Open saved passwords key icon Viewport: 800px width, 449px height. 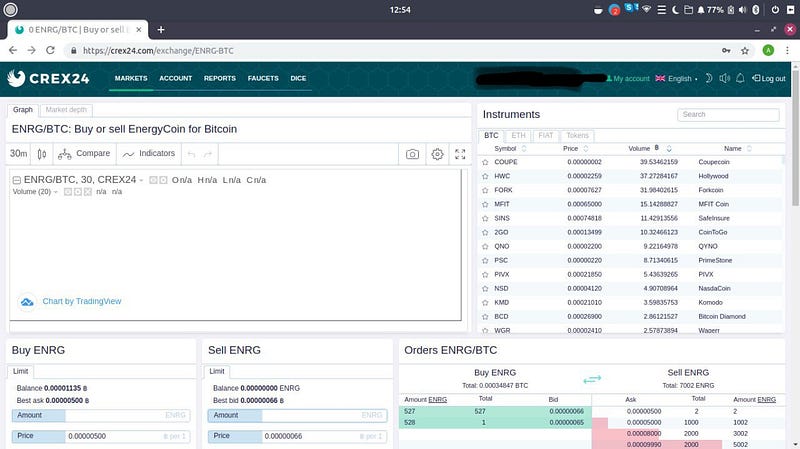[726, 51]
